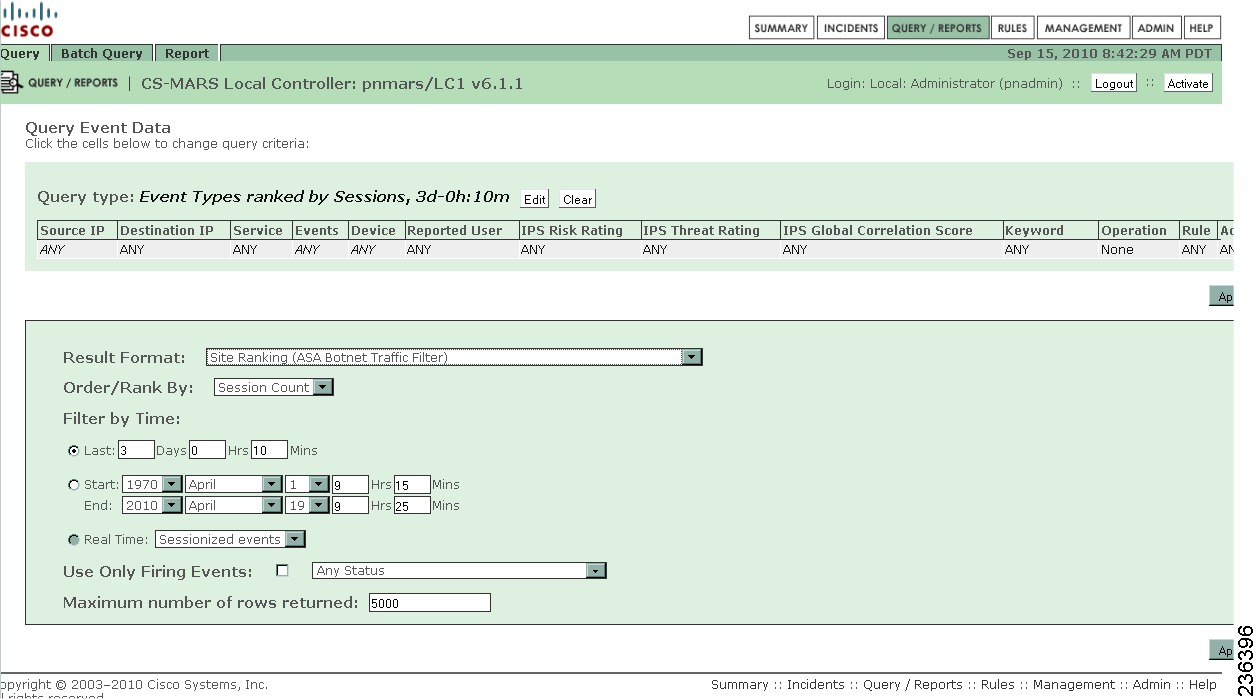The height and width of the screenshot is (699, 1259).
Task: Click the footer Rules link
Action: click(997, 685)
